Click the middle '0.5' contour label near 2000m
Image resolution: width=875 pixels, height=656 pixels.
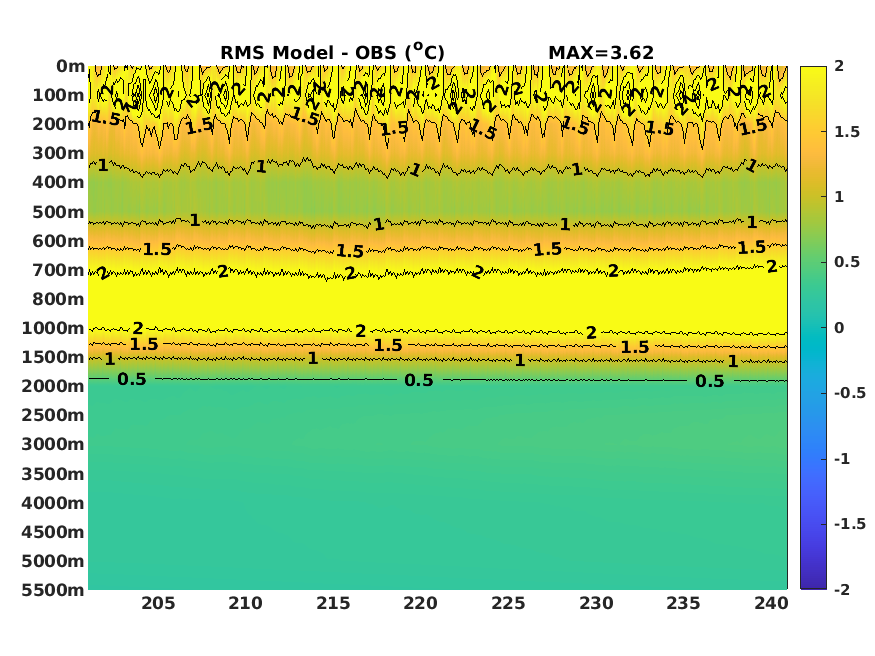point(419,381)
